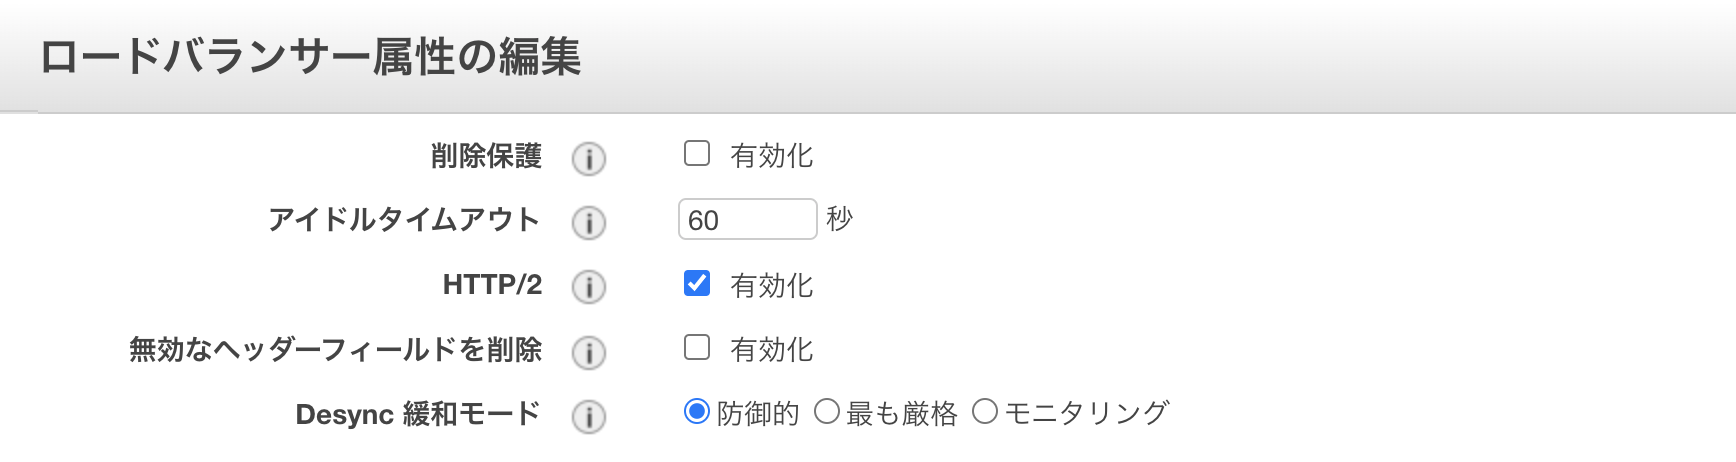The width and height of the screenshot is (1736, 462).
Task: Enable the 削除保護 checkbox
Action: point(697,153)
